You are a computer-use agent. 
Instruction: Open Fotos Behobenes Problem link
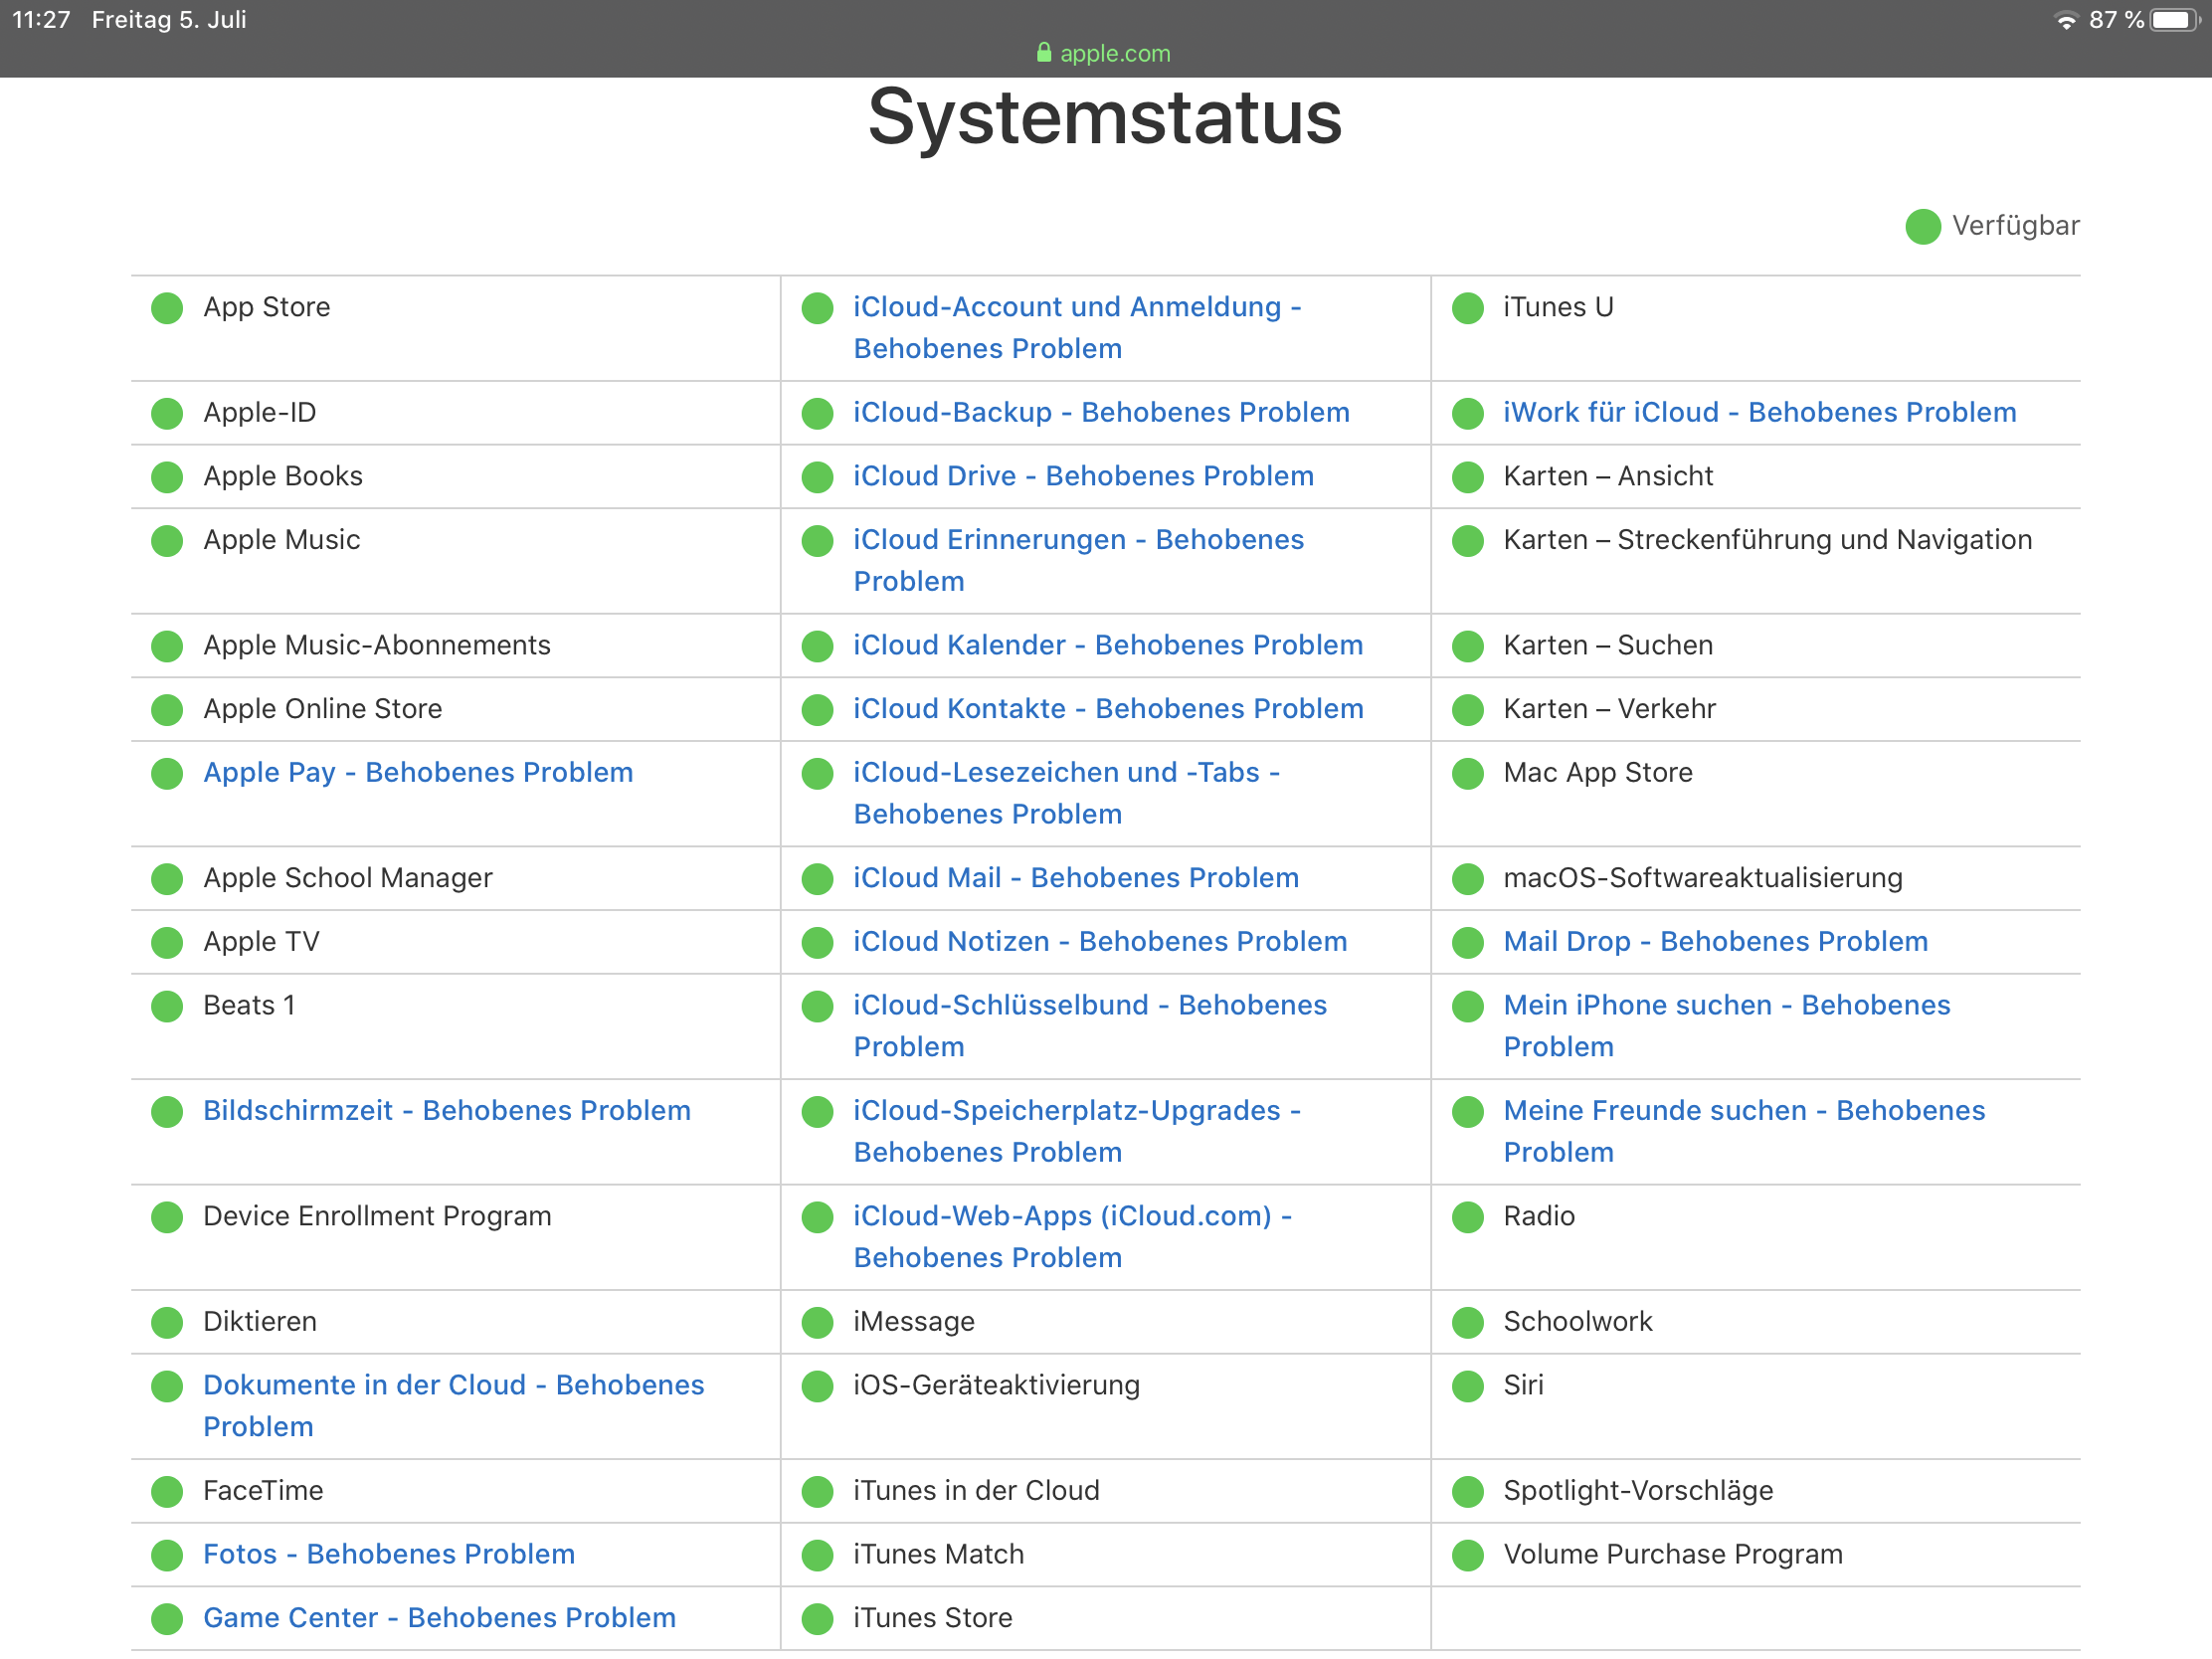[x=389, y=1555]
